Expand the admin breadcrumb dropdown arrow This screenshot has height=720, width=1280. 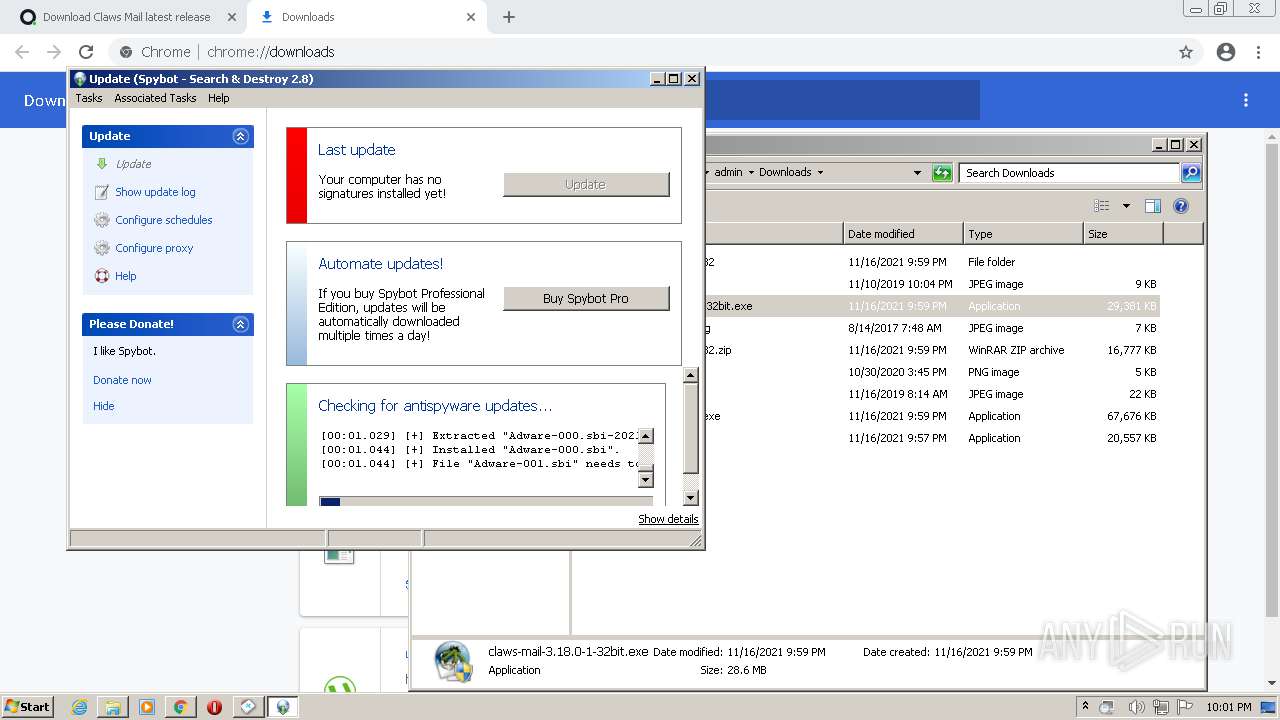tap(751, 173)
